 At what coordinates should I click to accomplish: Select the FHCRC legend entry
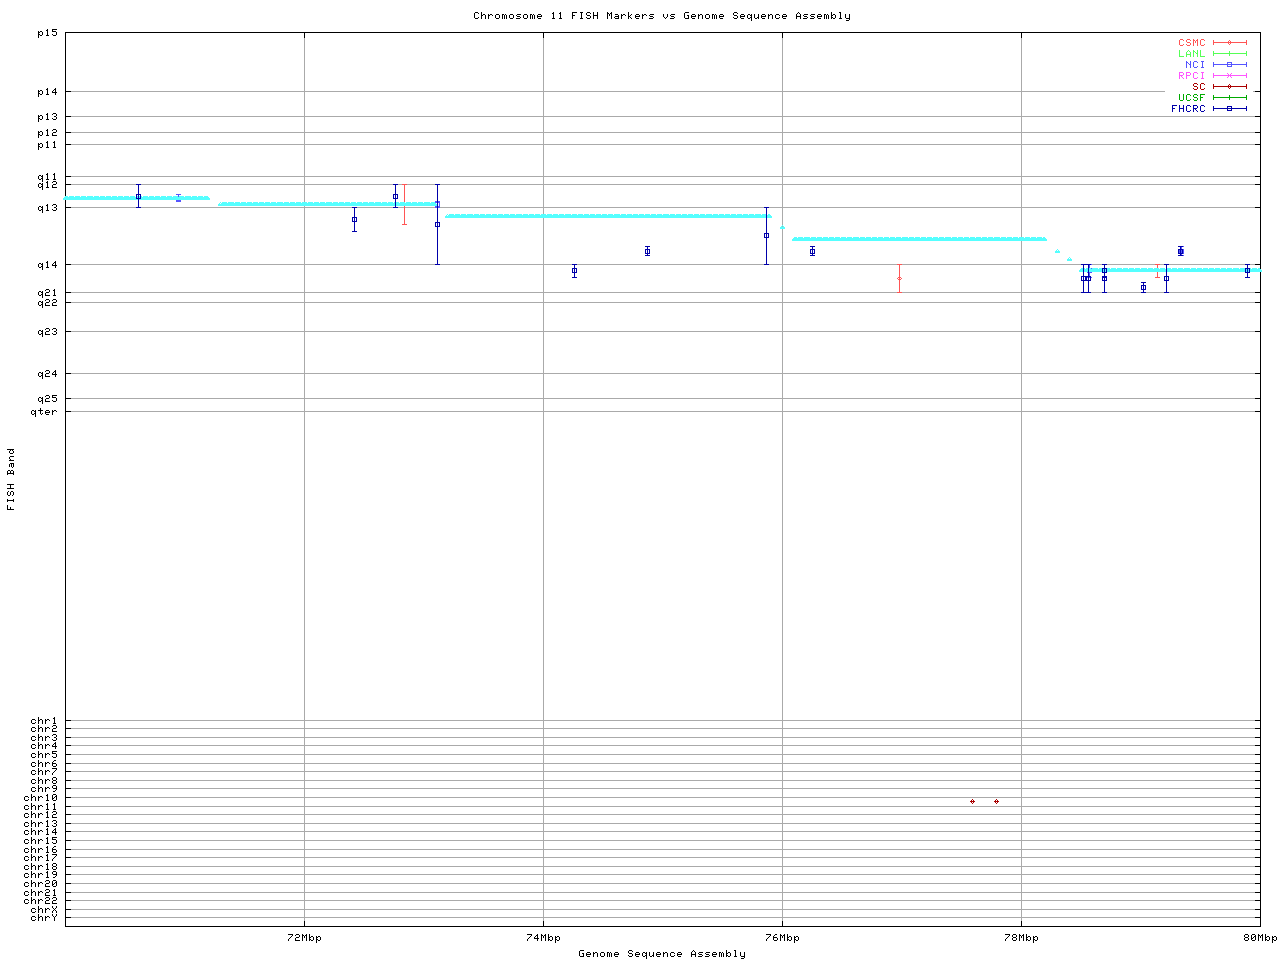tap(1209, 108)
